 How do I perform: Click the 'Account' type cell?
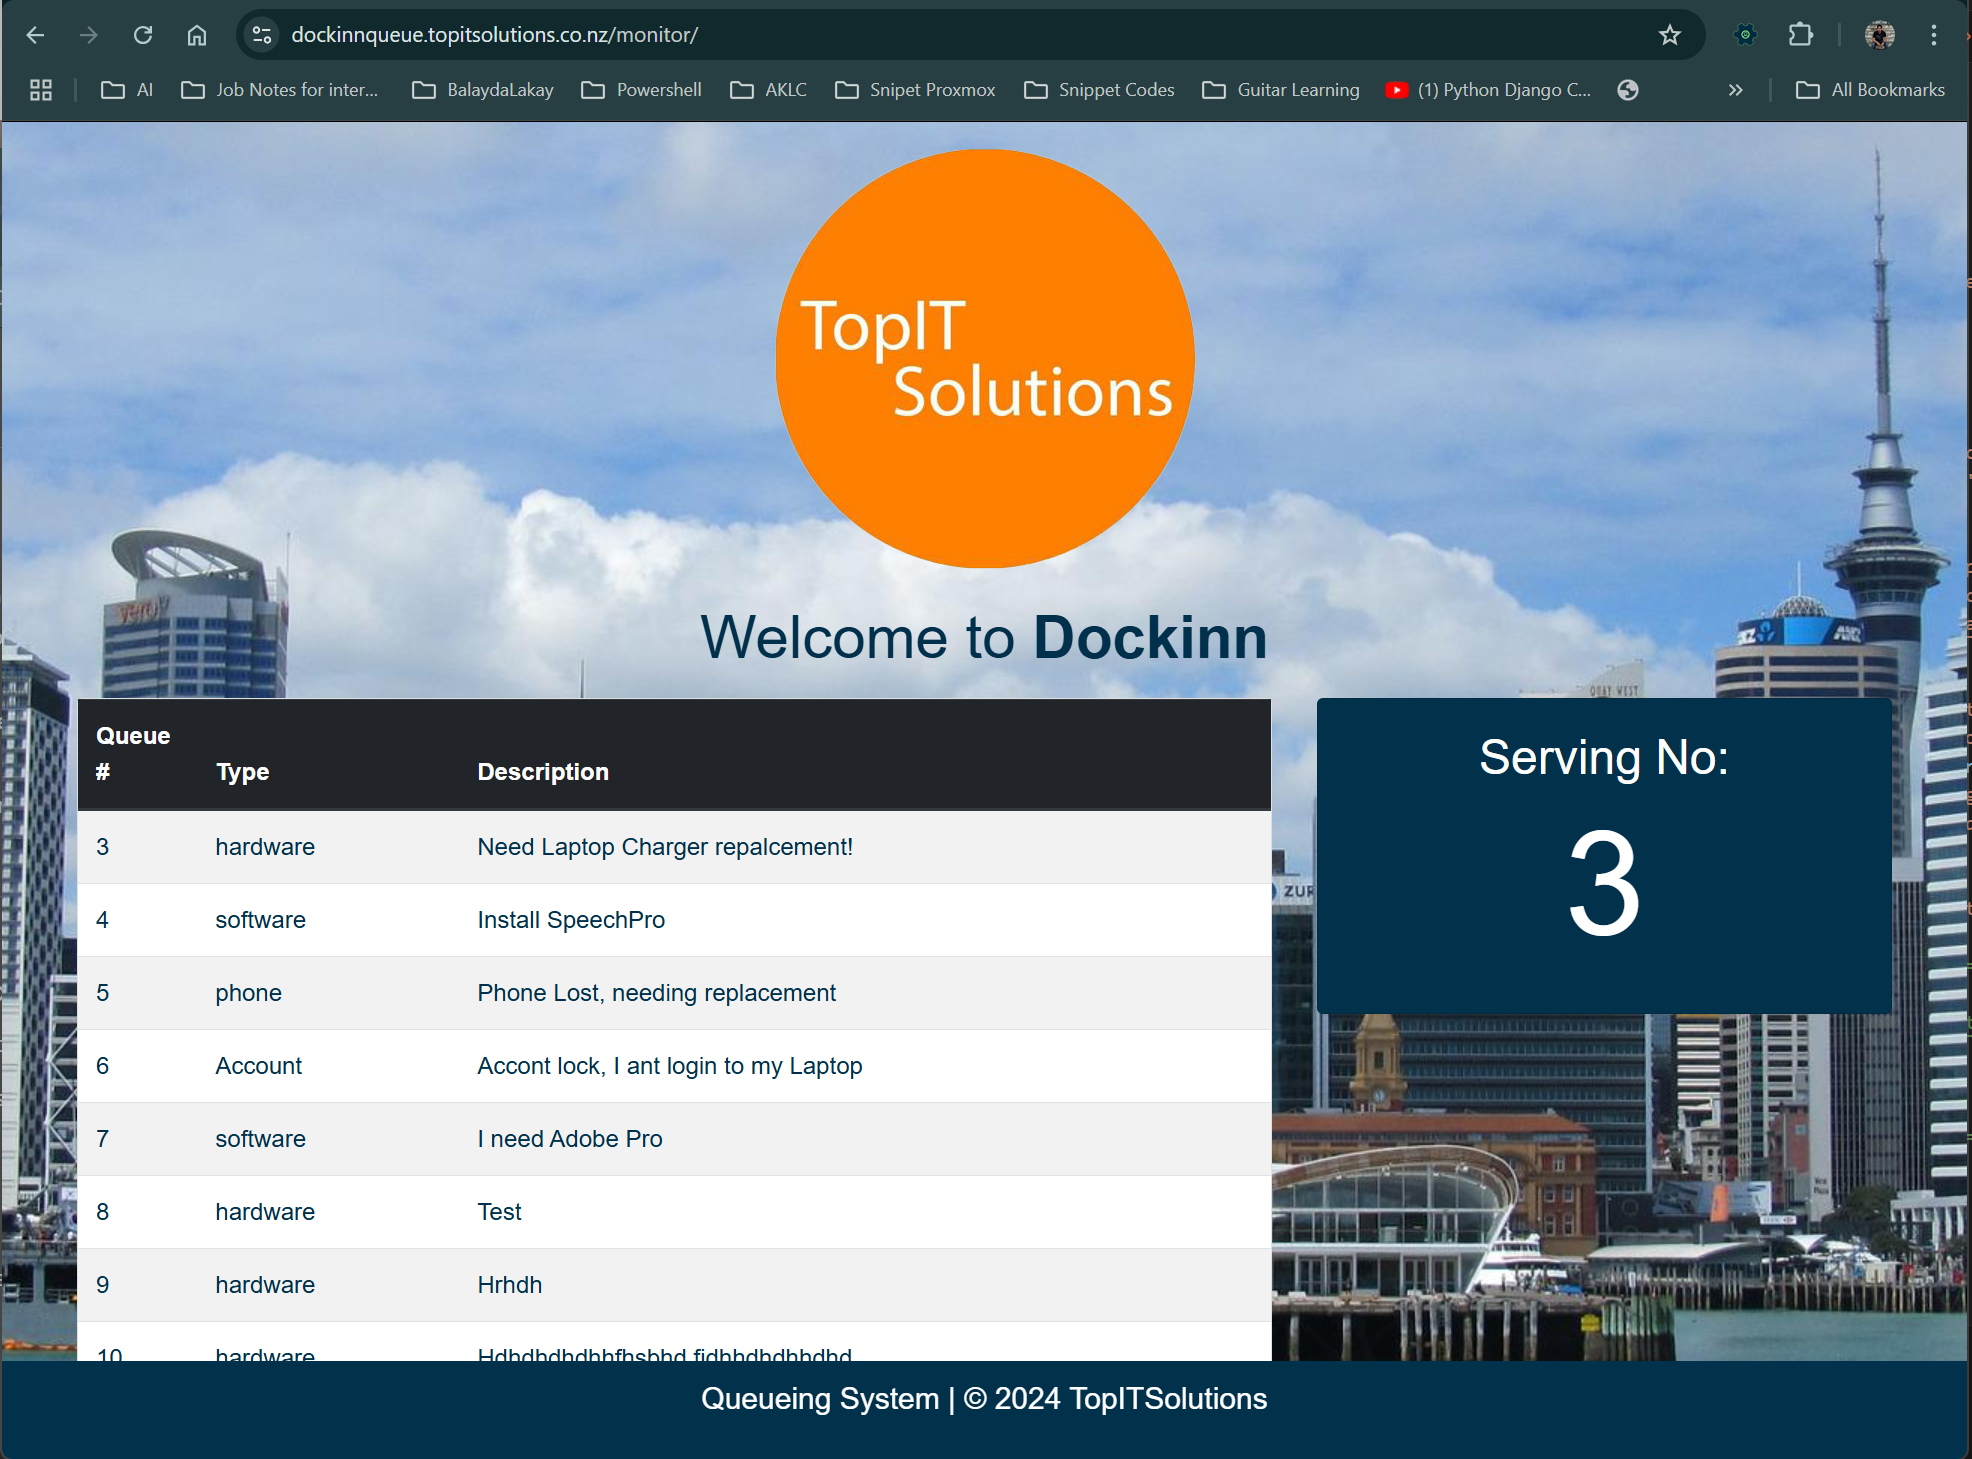(258, 1066)
